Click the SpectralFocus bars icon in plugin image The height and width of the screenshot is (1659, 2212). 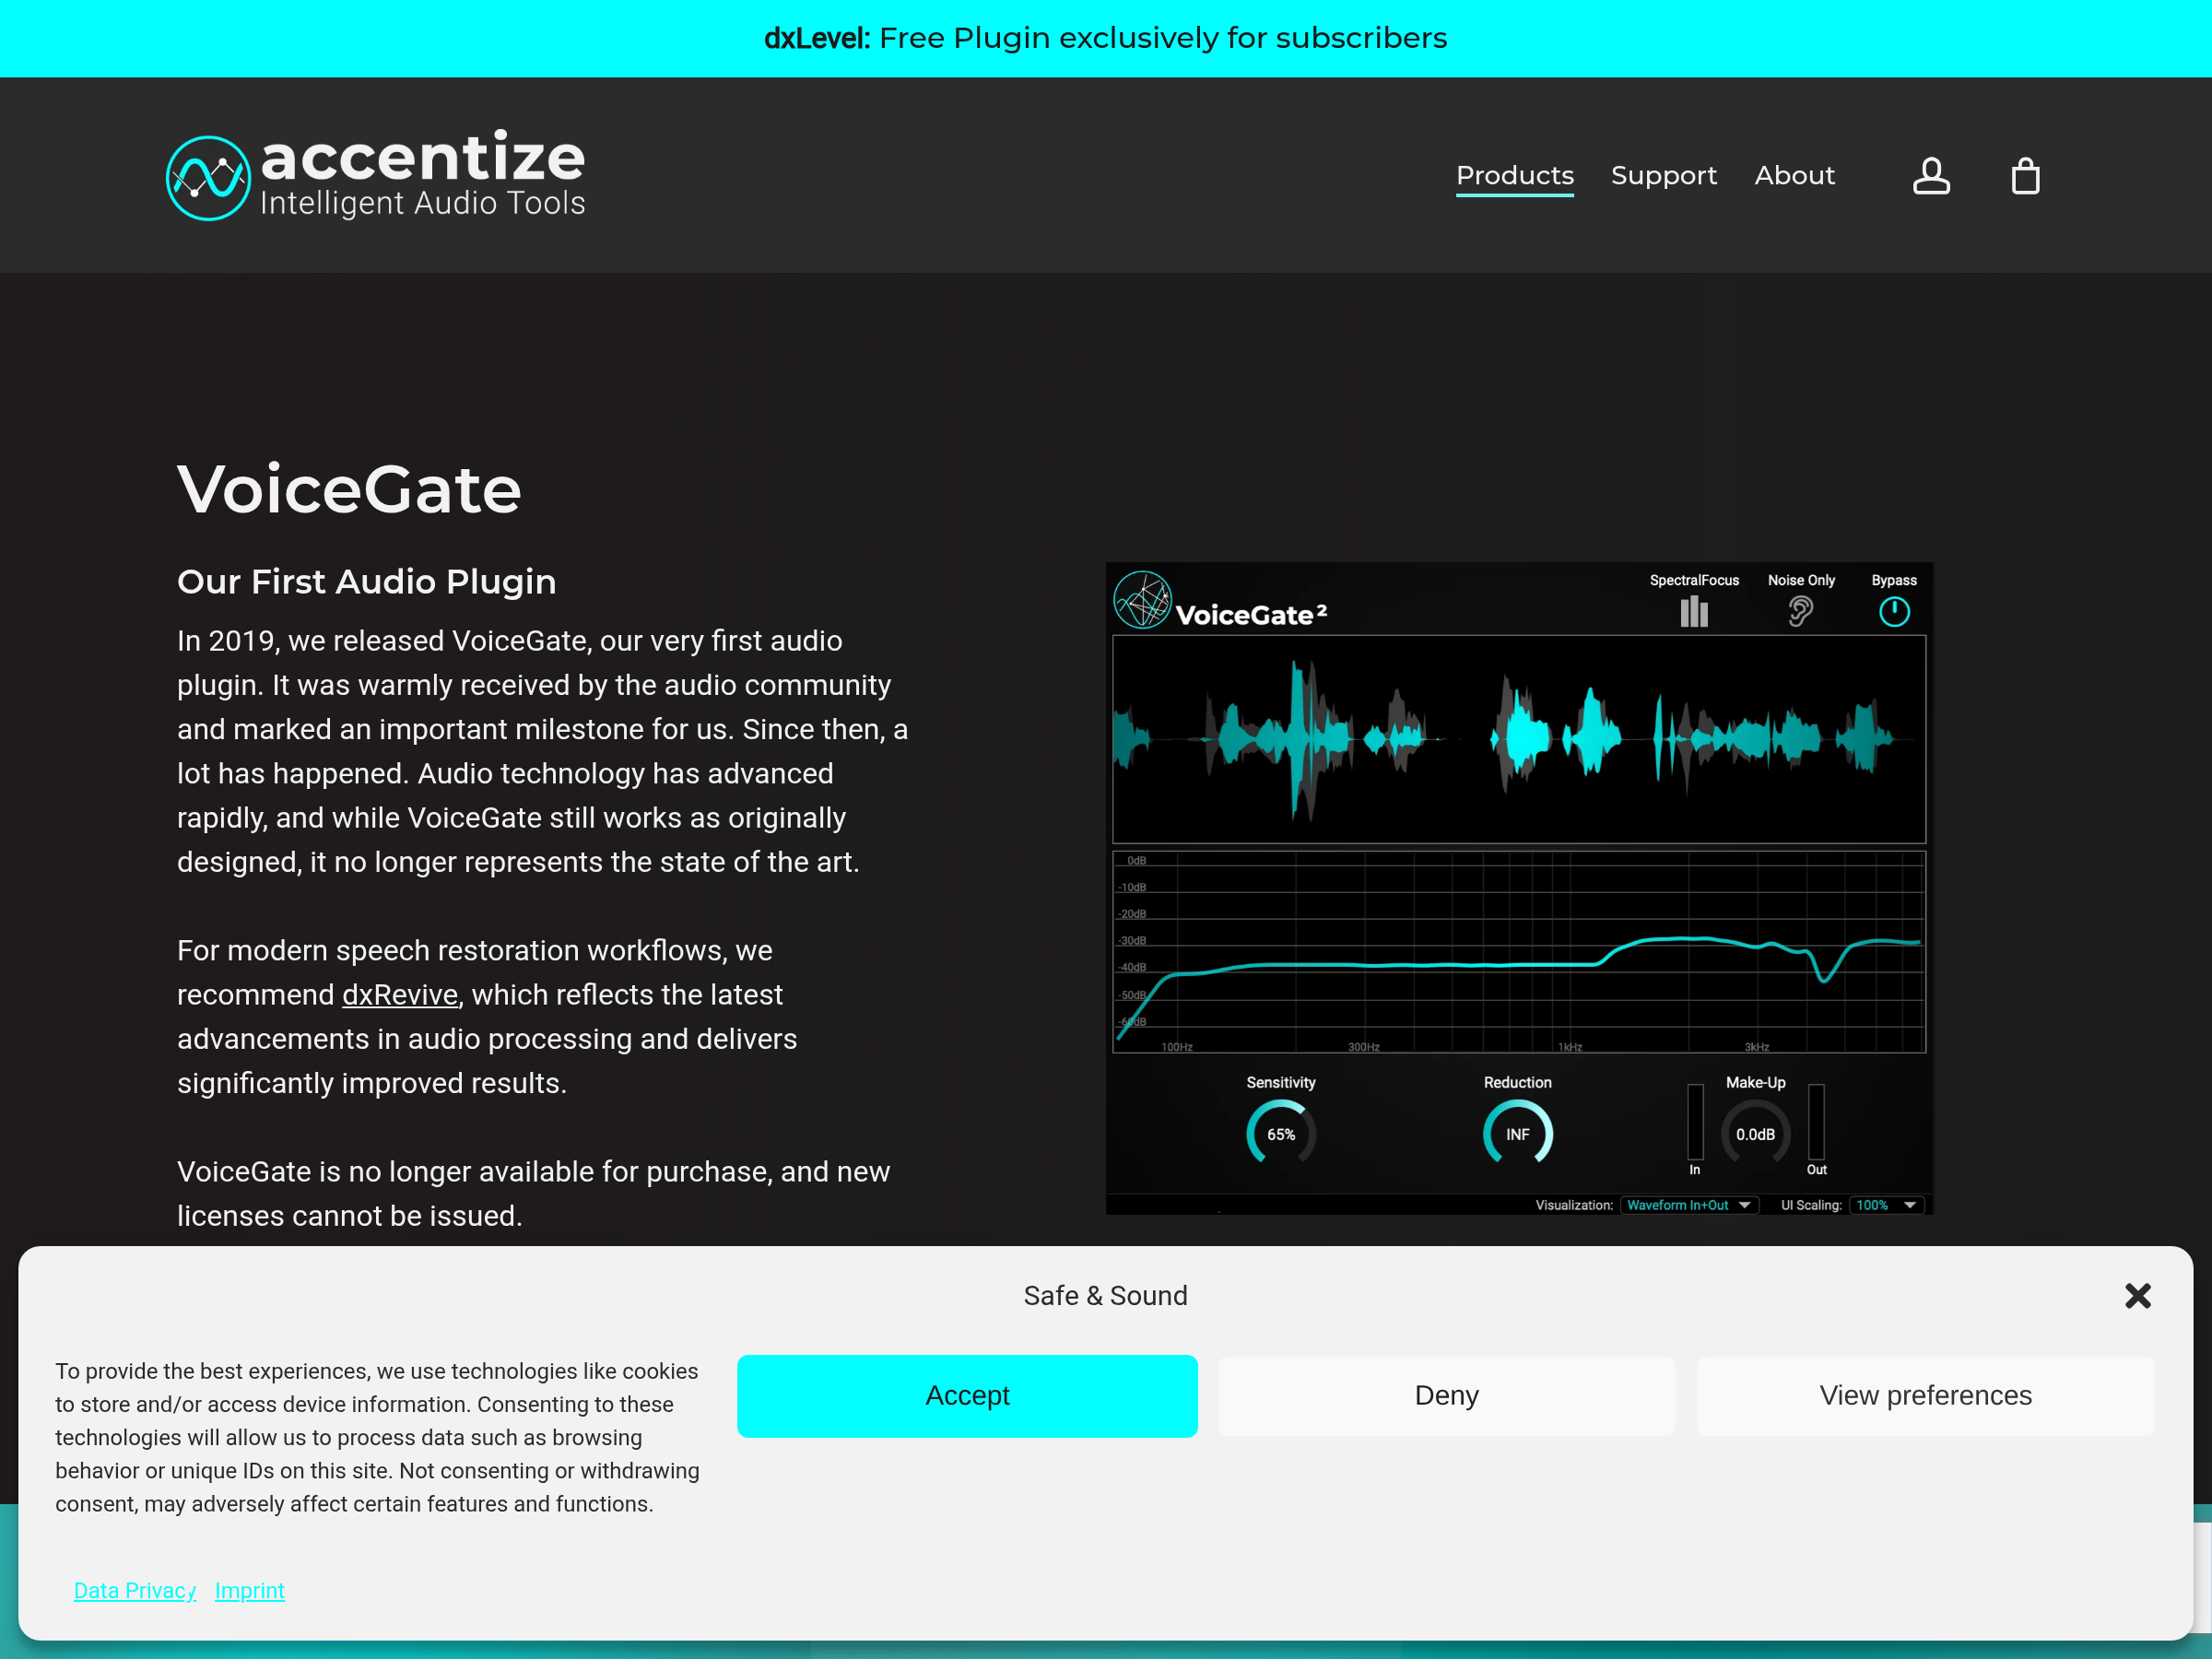pos(1694,611)
